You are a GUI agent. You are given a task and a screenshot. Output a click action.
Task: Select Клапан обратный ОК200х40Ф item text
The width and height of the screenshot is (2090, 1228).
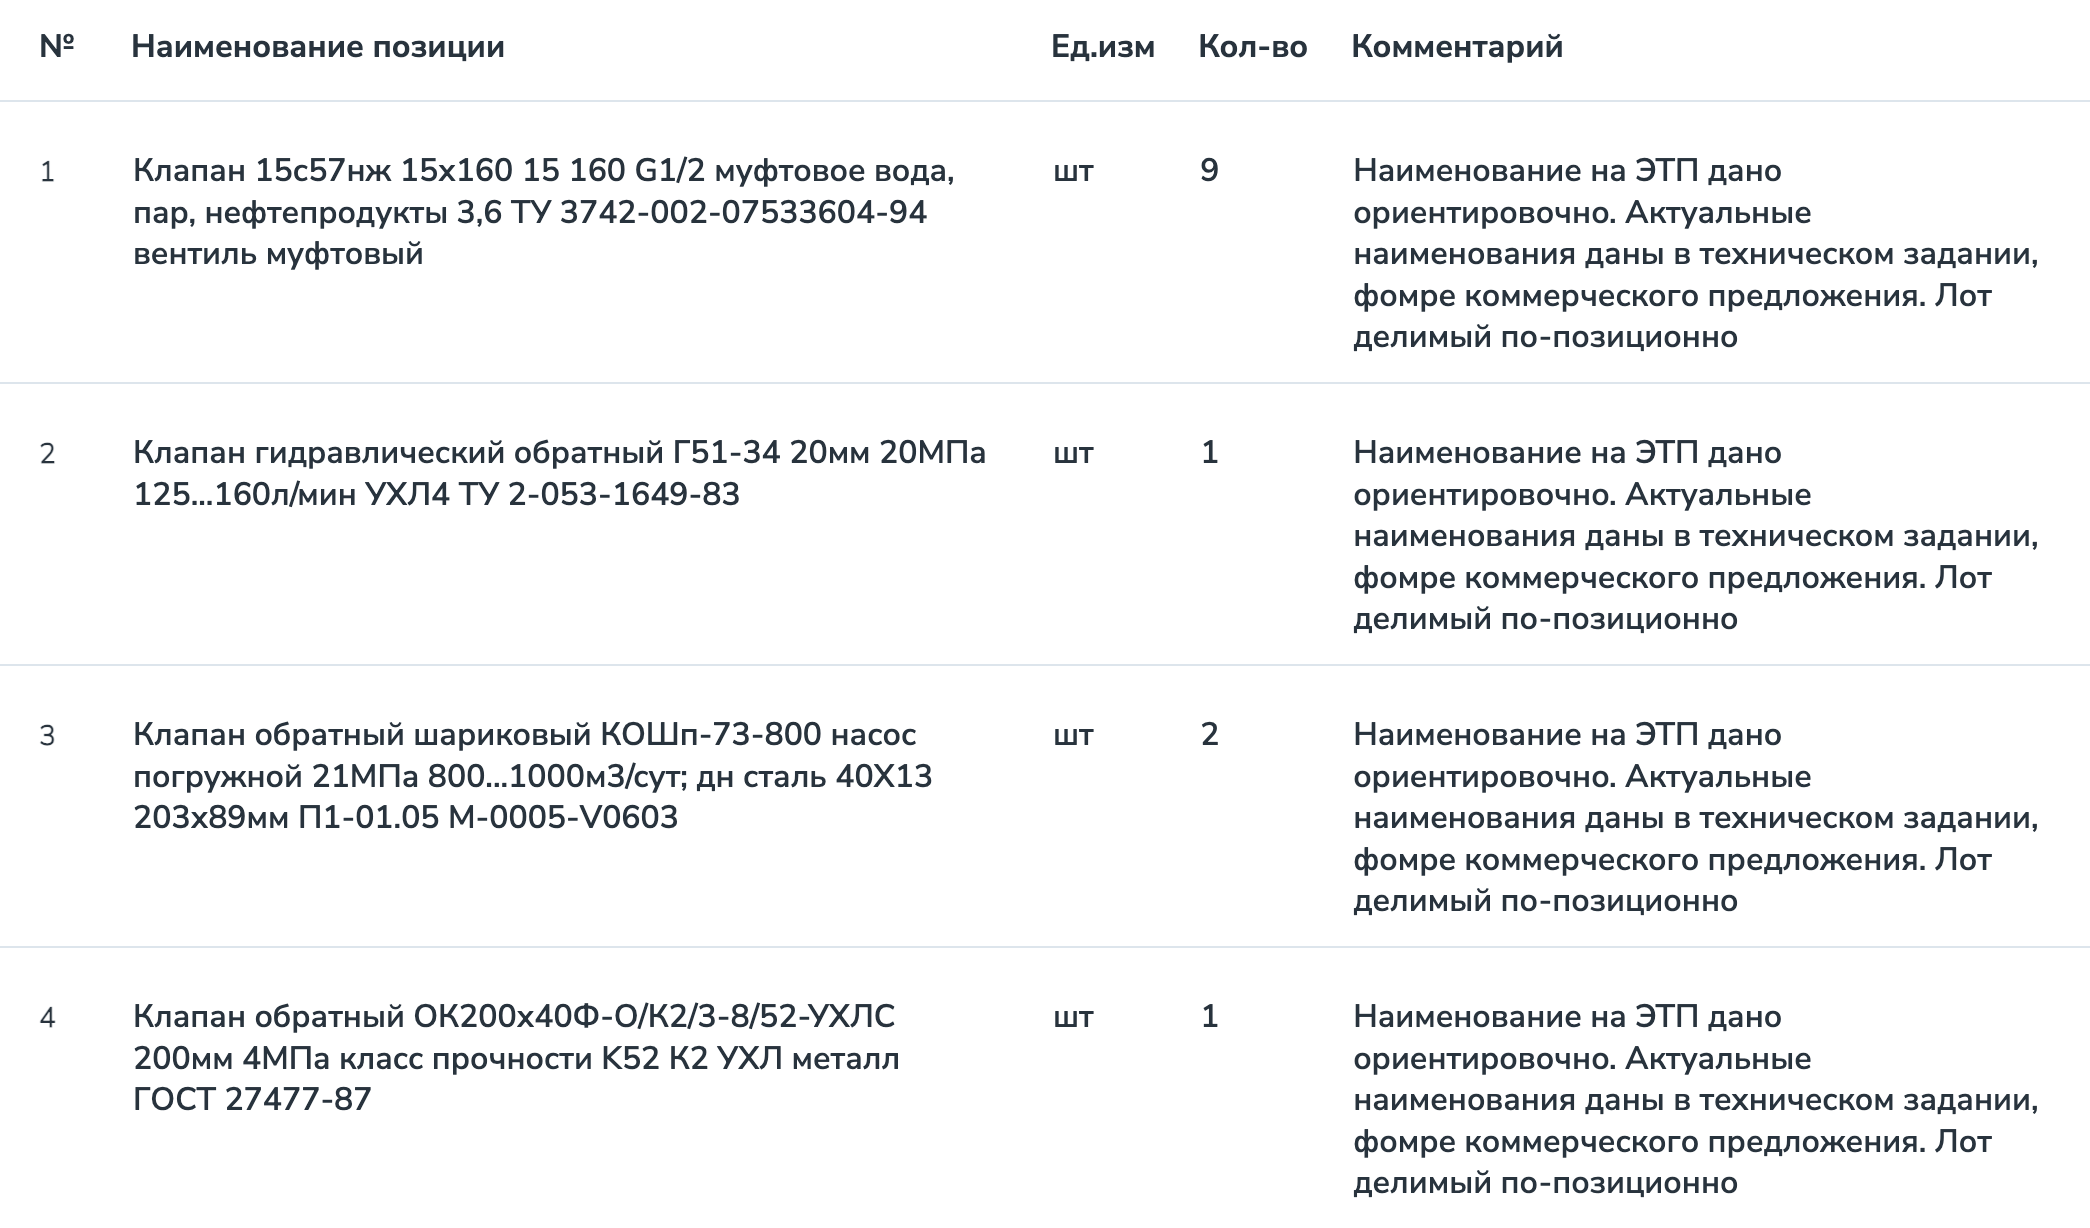point(516,1058)
